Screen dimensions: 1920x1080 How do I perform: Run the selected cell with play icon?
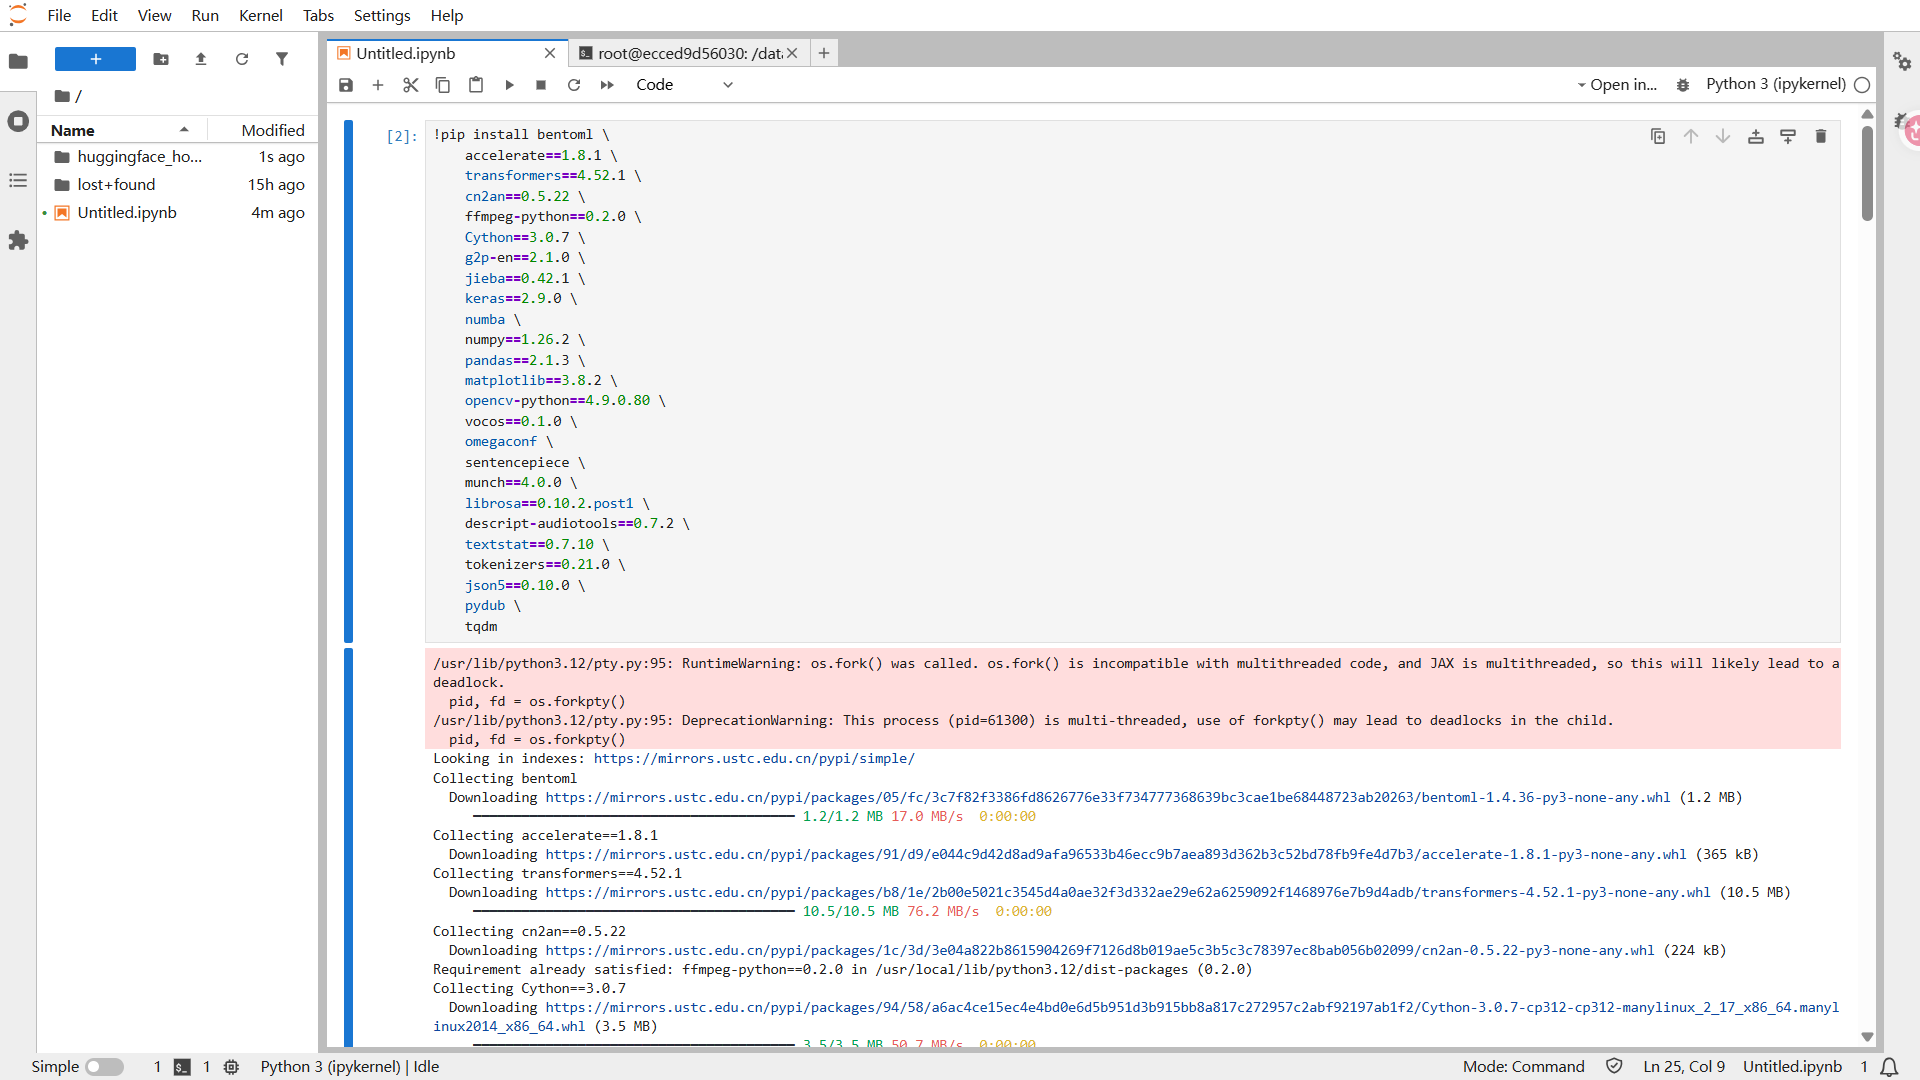tap(509, 85)
